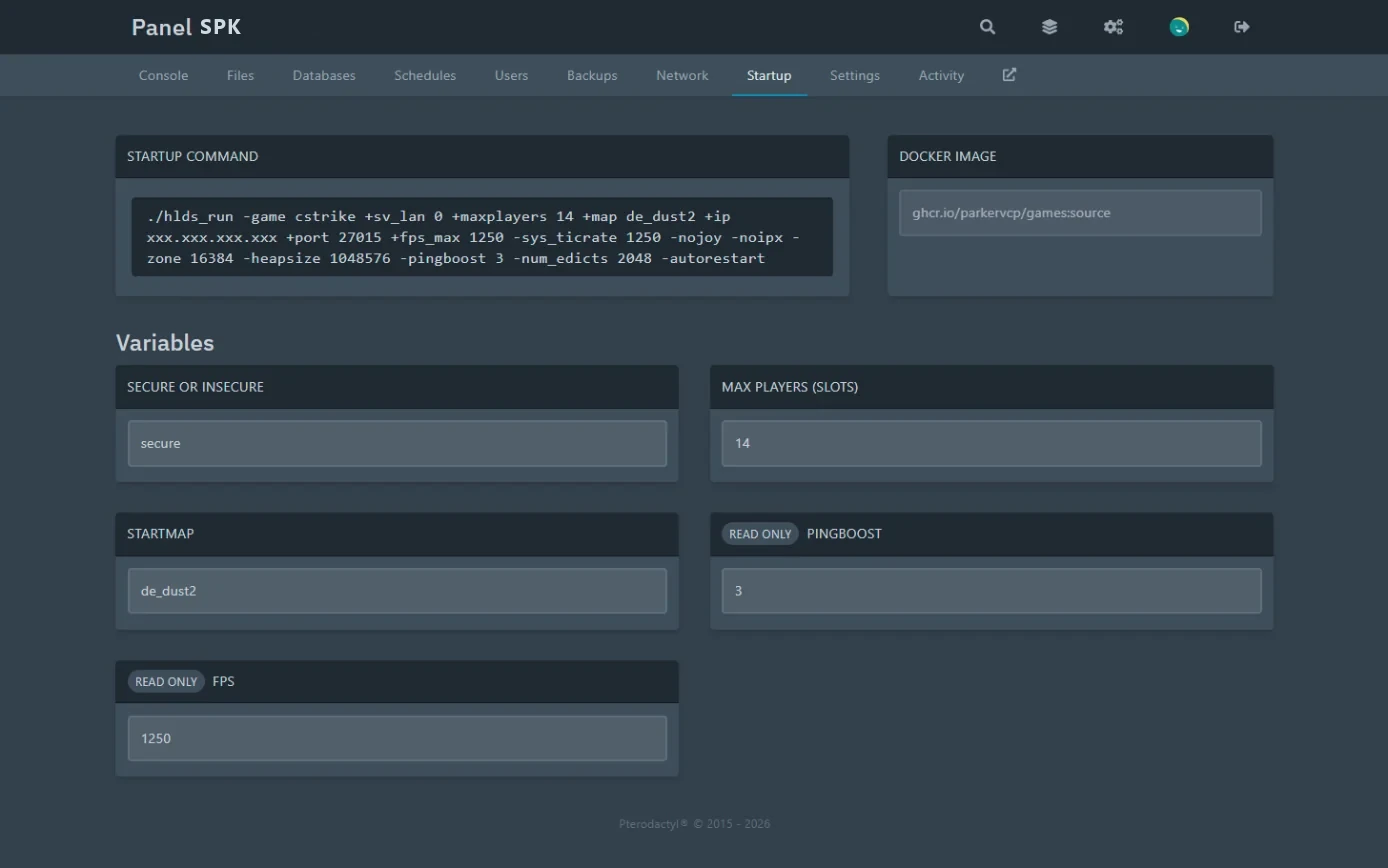Switch to the Databases tab
The height and width of the screenshot is (868, 1388).
[x=324, y=75]
